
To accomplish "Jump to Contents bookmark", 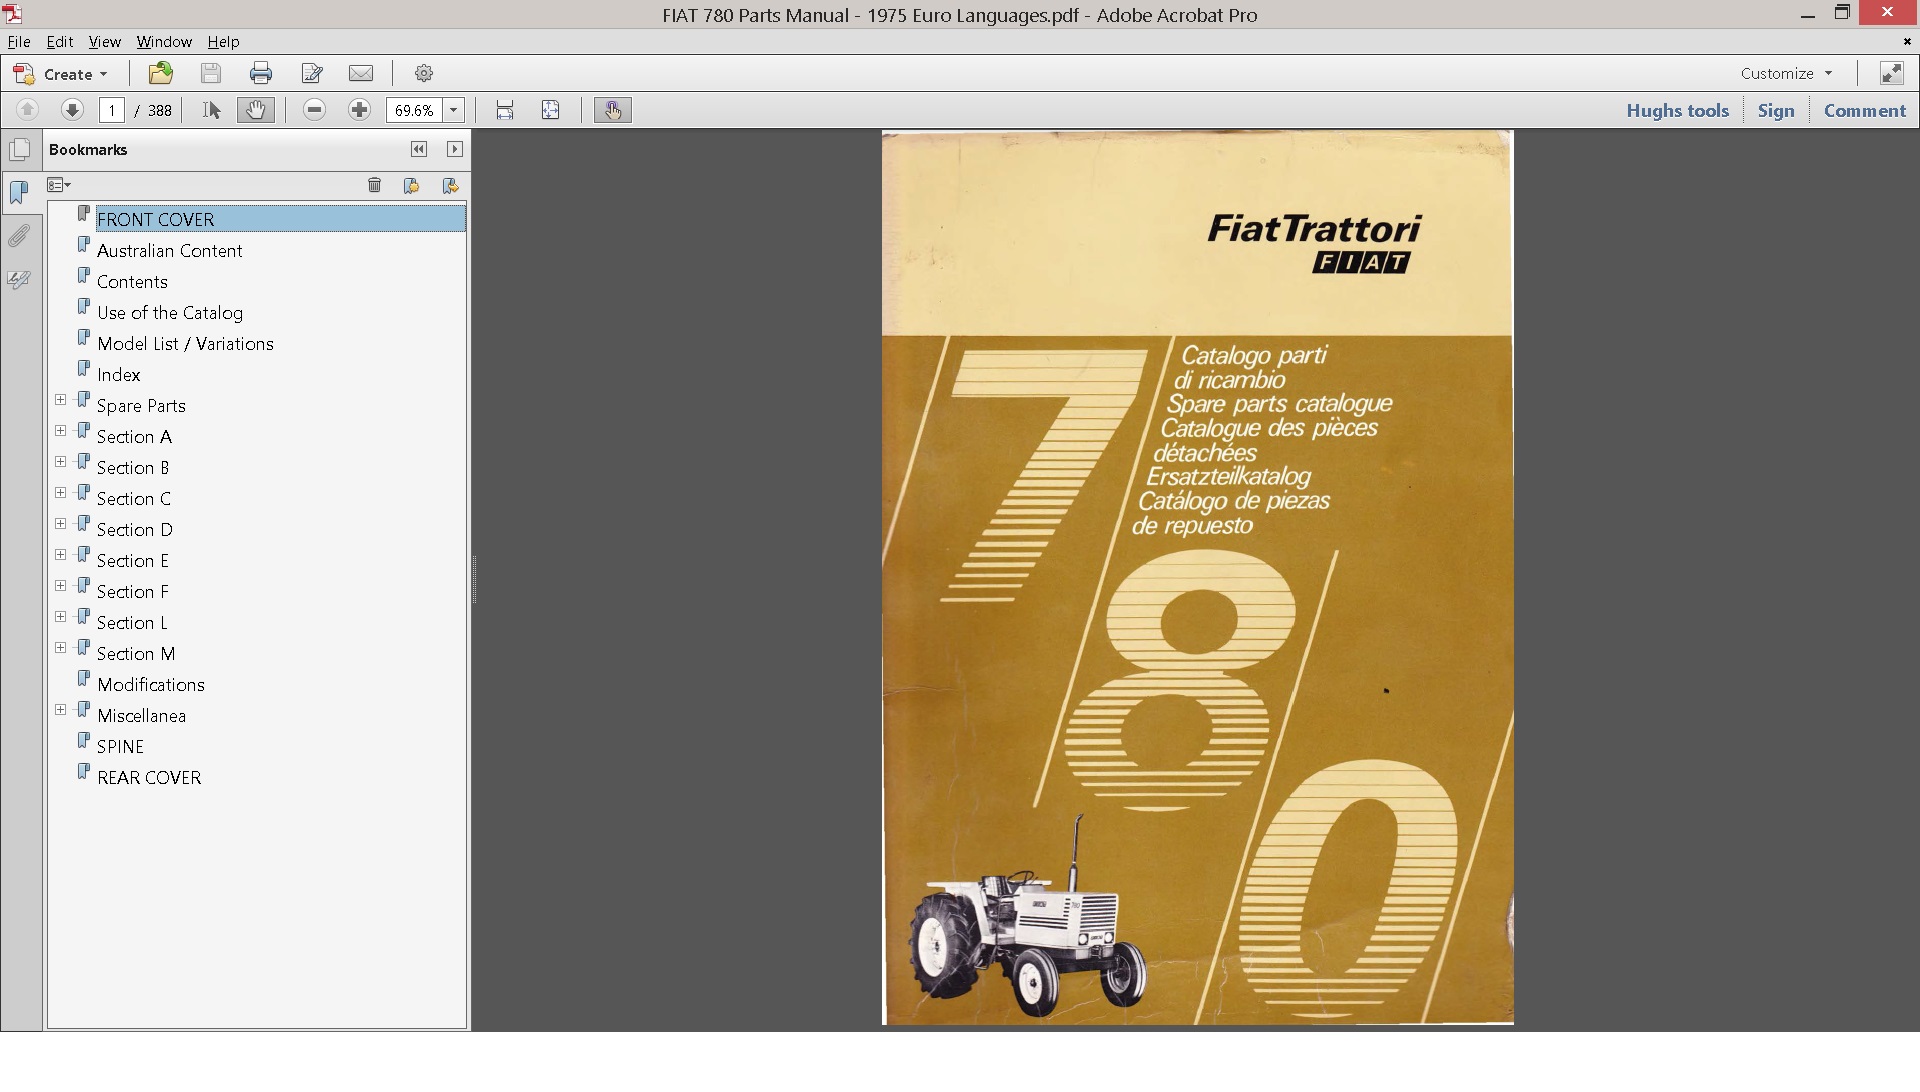I will click(x=132, y=282).
